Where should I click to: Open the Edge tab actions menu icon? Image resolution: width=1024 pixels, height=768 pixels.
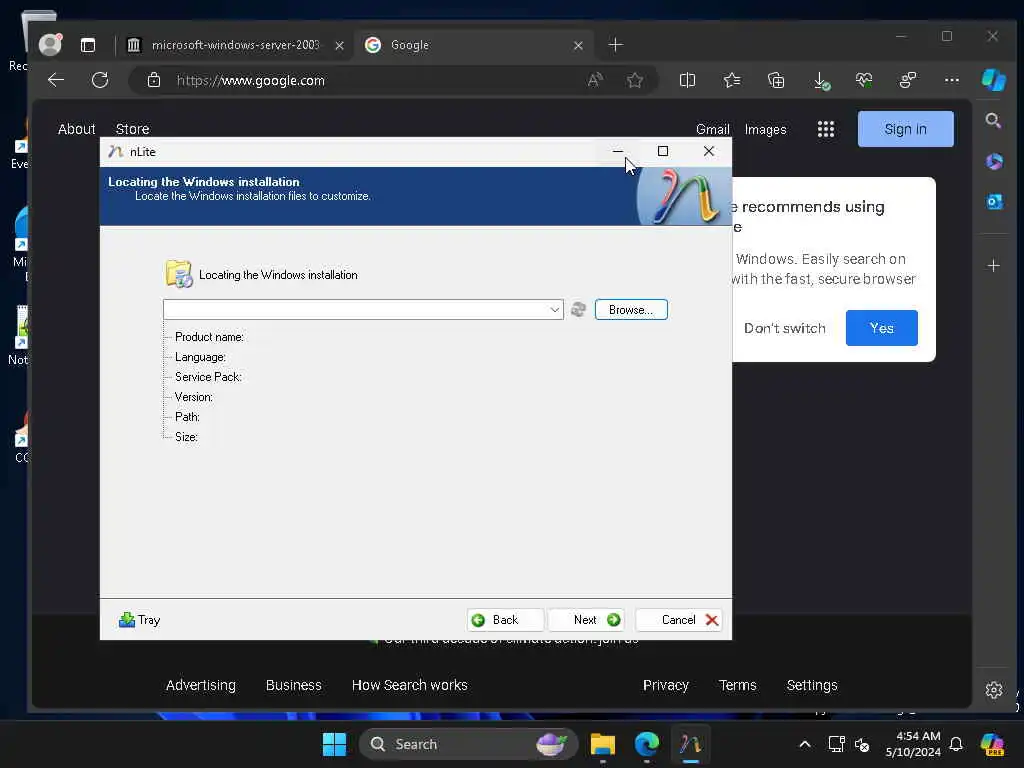click(x=88, y=45)
